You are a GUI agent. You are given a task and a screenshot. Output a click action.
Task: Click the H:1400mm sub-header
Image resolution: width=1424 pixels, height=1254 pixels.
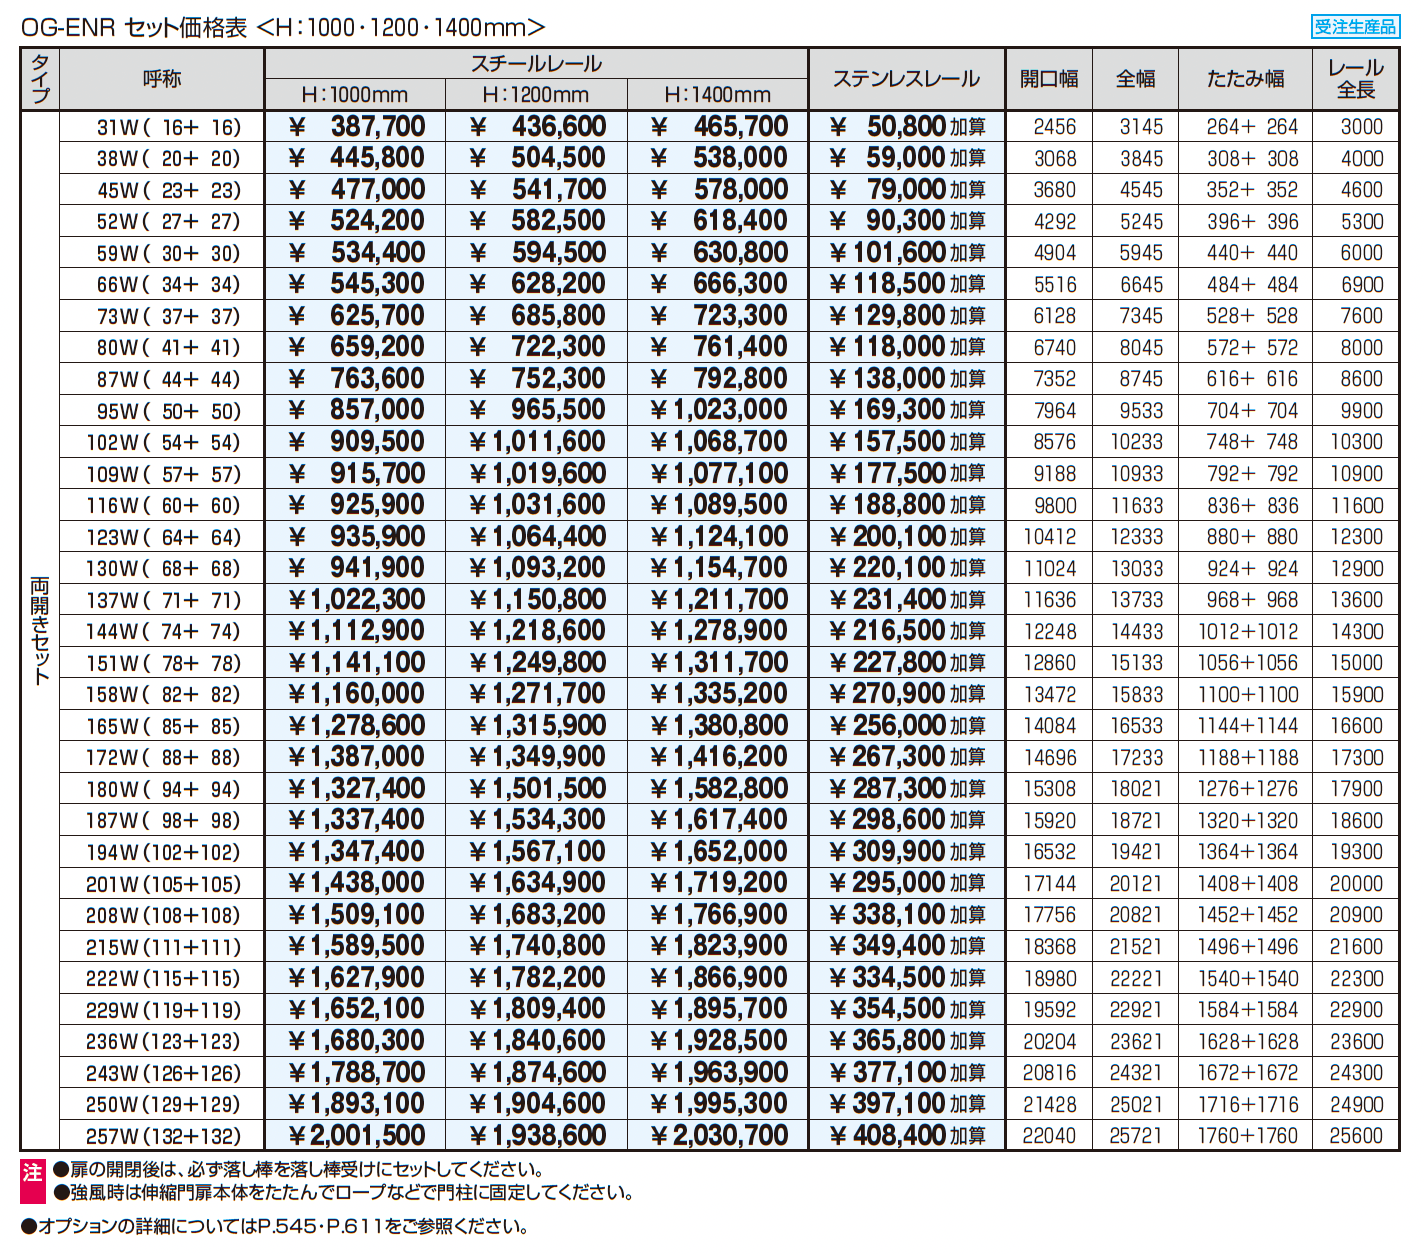click(x=717, y=95)
